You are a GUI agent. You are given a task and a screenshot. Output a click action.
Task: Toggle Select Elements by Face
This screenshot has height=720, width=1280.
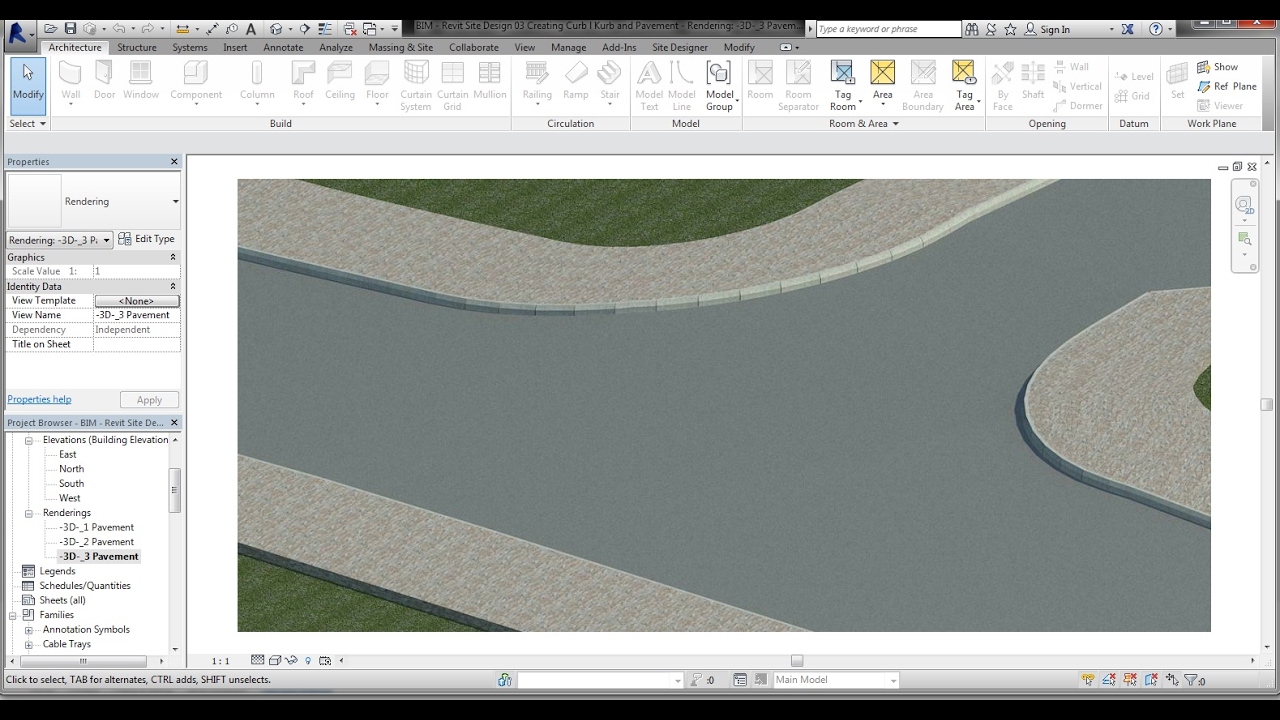(1151, 680)
